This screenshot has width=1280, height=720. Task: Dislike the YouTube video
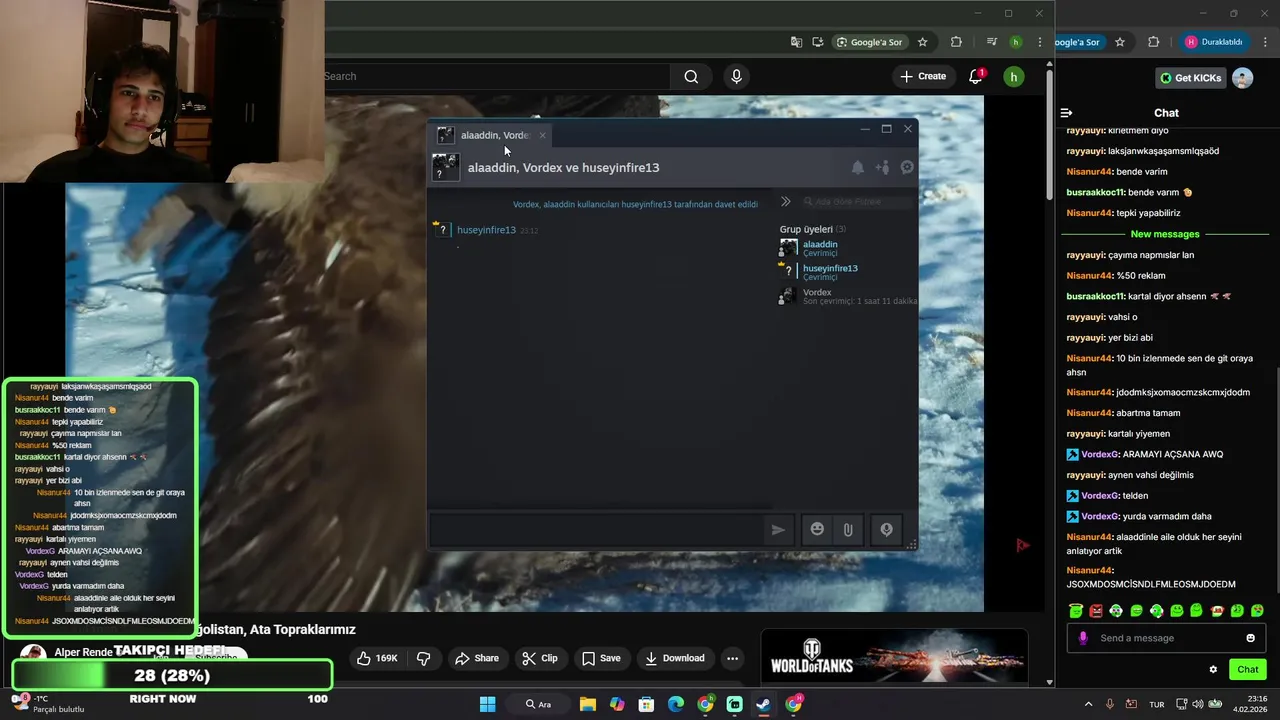pyautogui.click(x=423, y=658)
